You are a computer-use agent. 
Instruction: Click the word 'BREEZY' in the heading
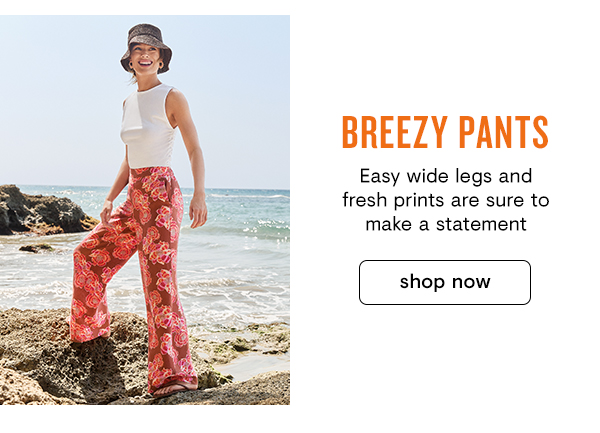[x=394, y=132]
